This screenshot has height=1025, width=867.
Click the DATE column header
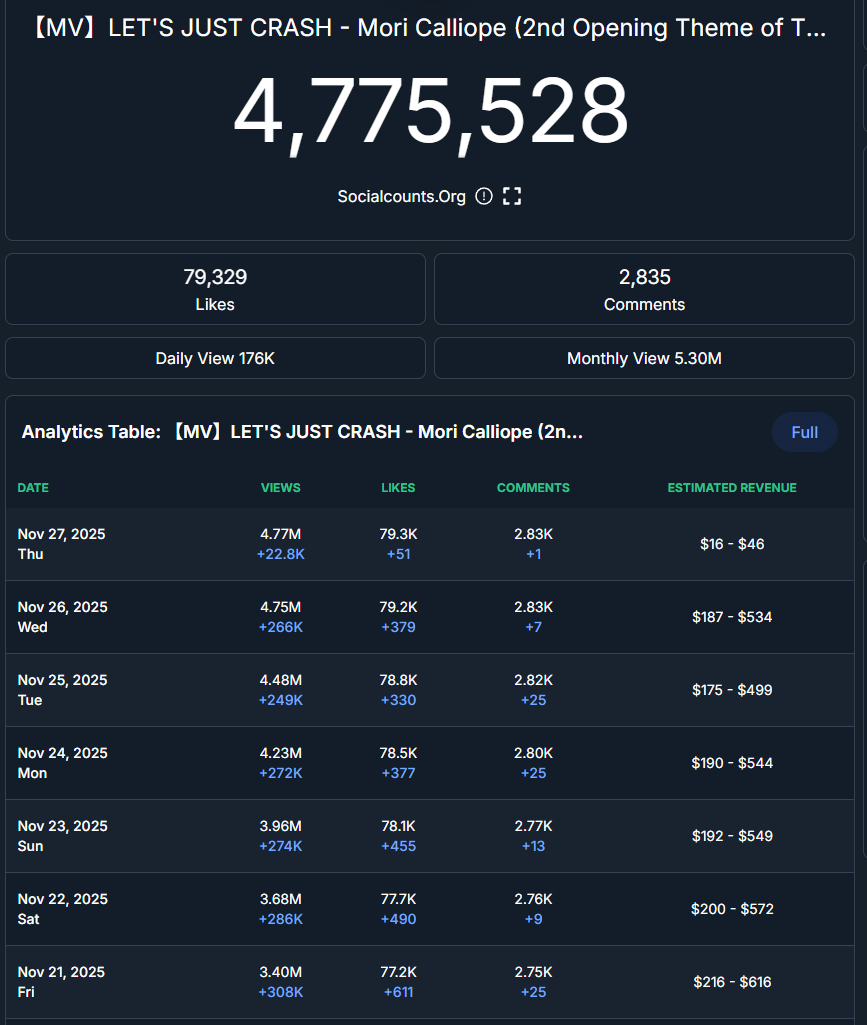(x=33, y=488)
